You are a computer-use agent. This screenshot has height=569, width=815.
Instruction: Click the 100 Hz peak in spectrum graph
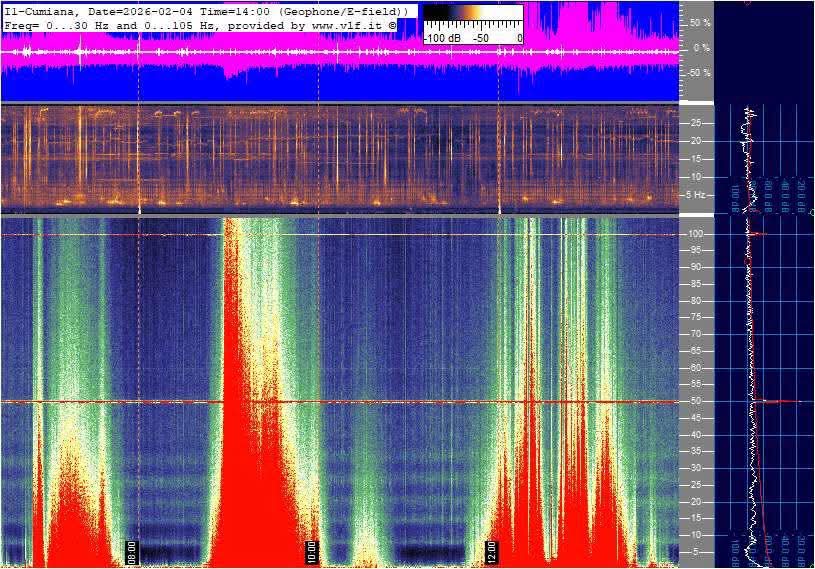tap(760, 235)
